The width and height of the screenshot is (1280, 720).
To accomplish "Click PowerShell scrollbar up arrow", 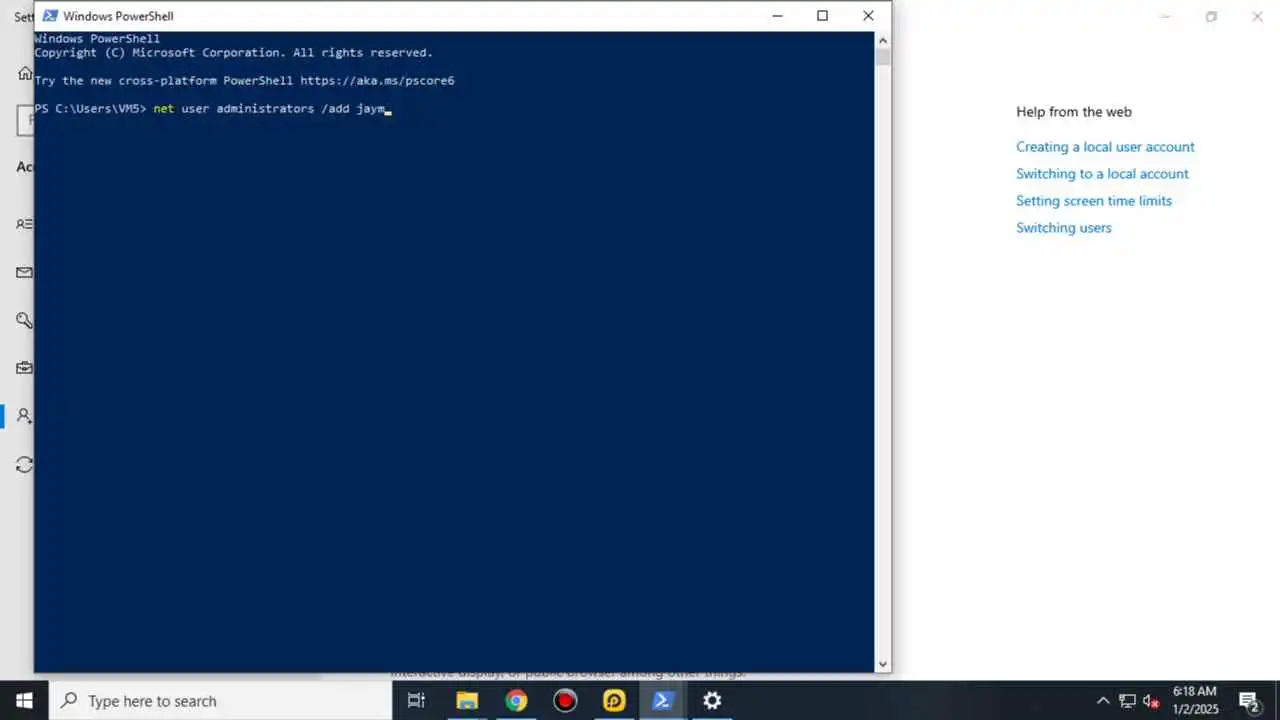I will click(883, 40).
